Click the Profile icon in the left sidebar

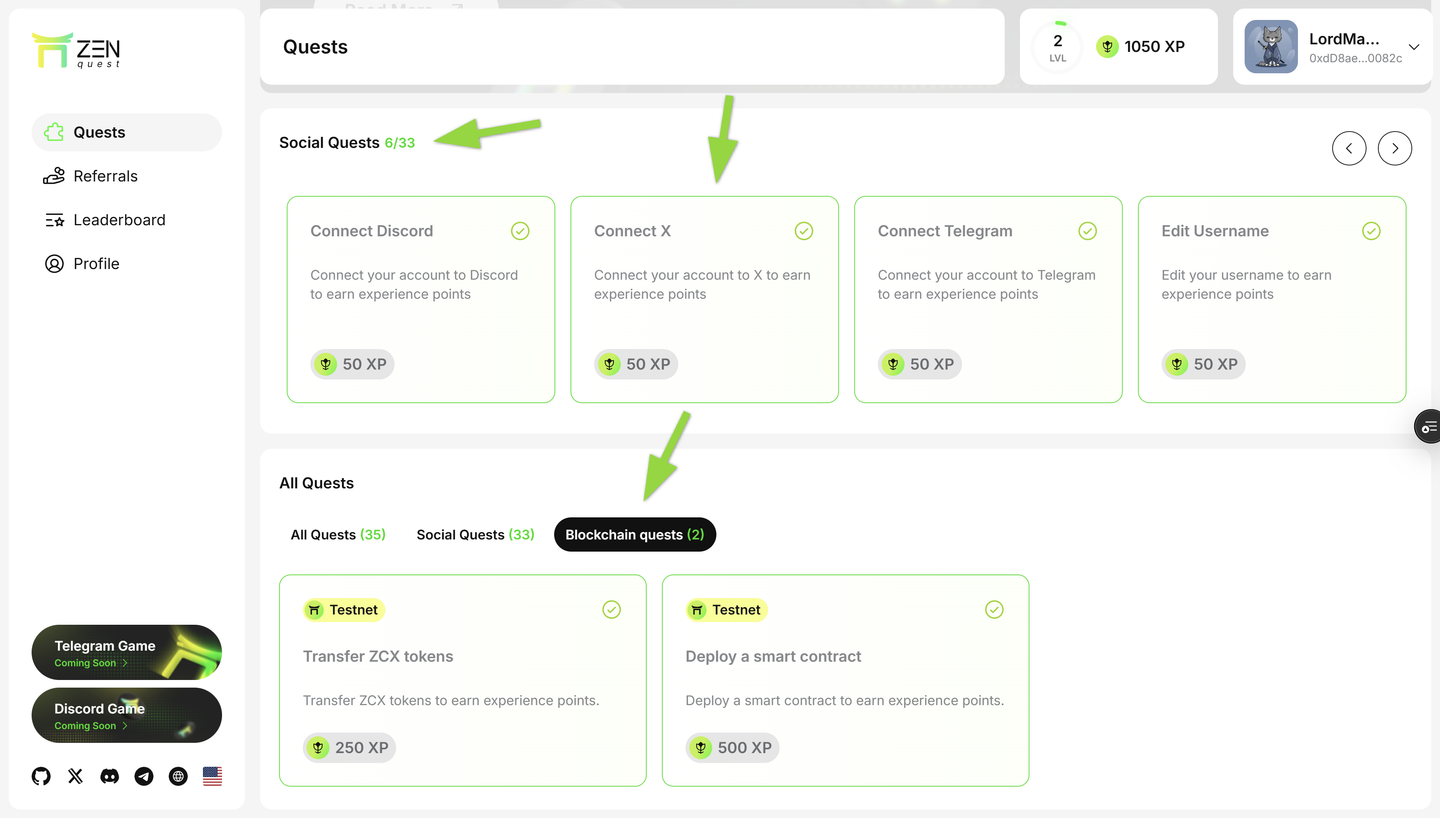coord(53,263)
